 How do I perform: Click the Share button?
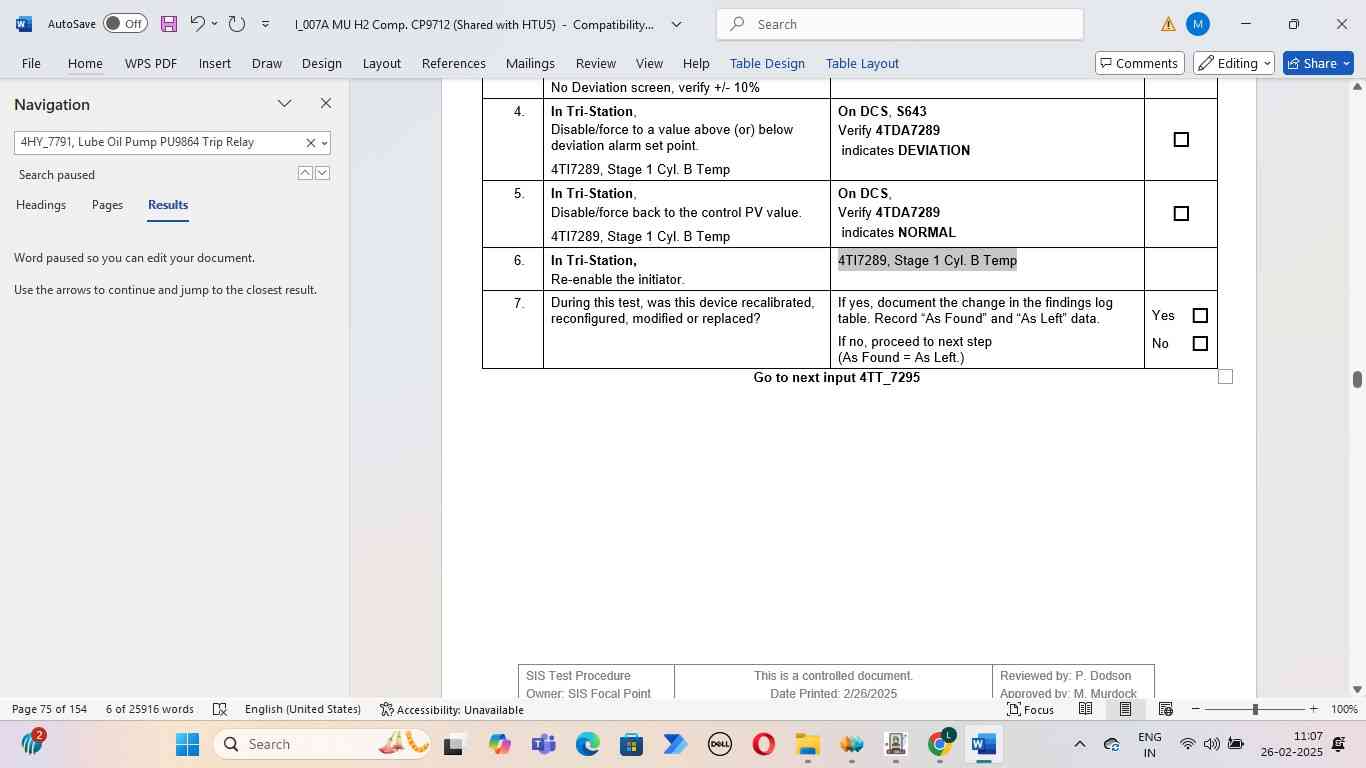(x=1318, y=63)
